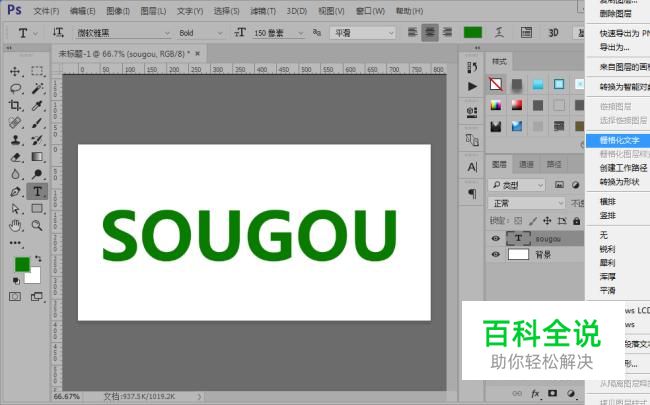Align text right
The image size is (650, 405).
447,32
